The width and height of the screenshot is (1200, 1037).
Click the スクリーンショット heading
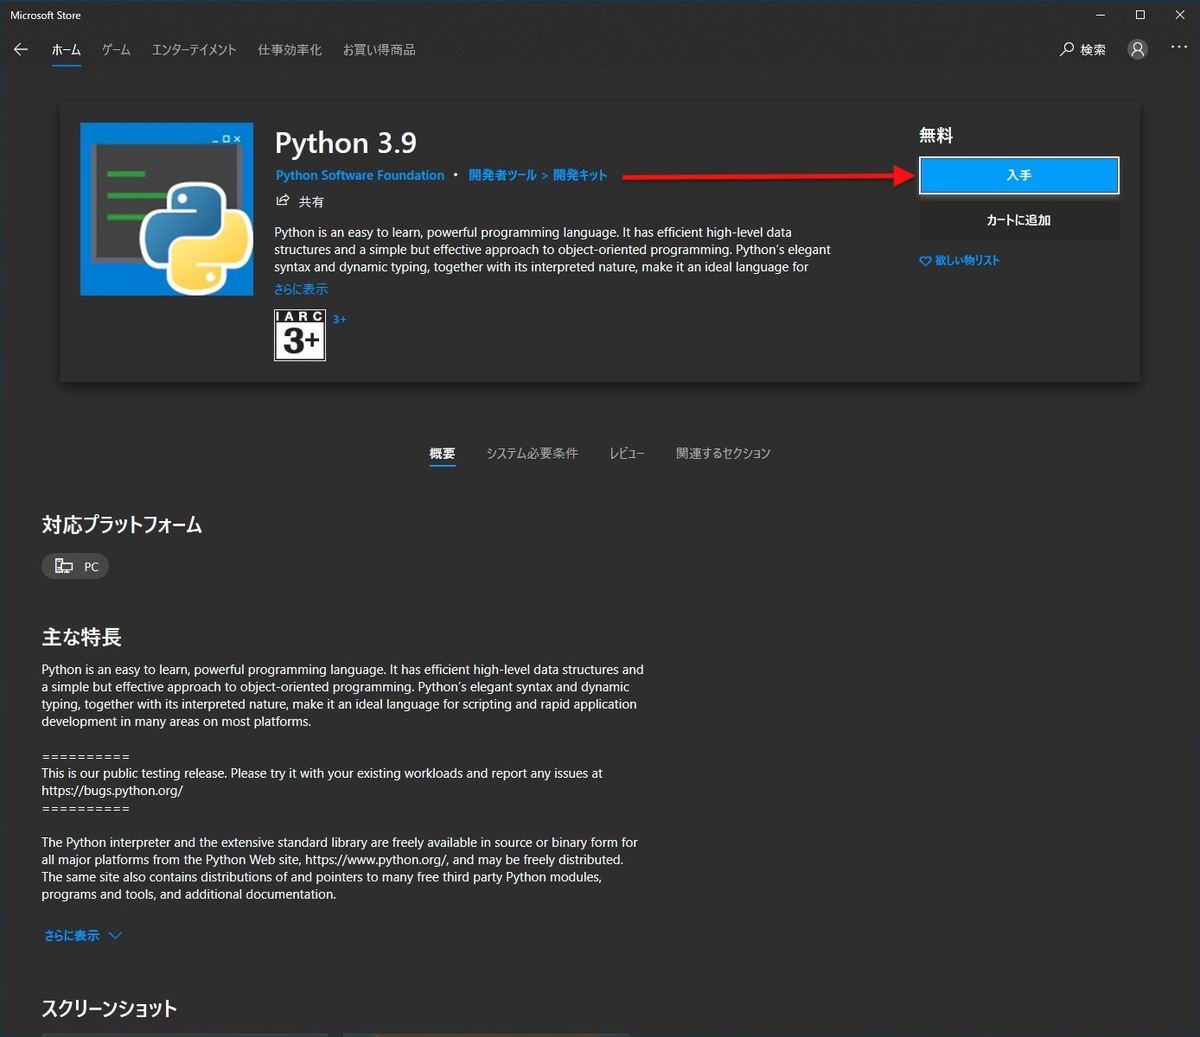[x=109, y=1008]
